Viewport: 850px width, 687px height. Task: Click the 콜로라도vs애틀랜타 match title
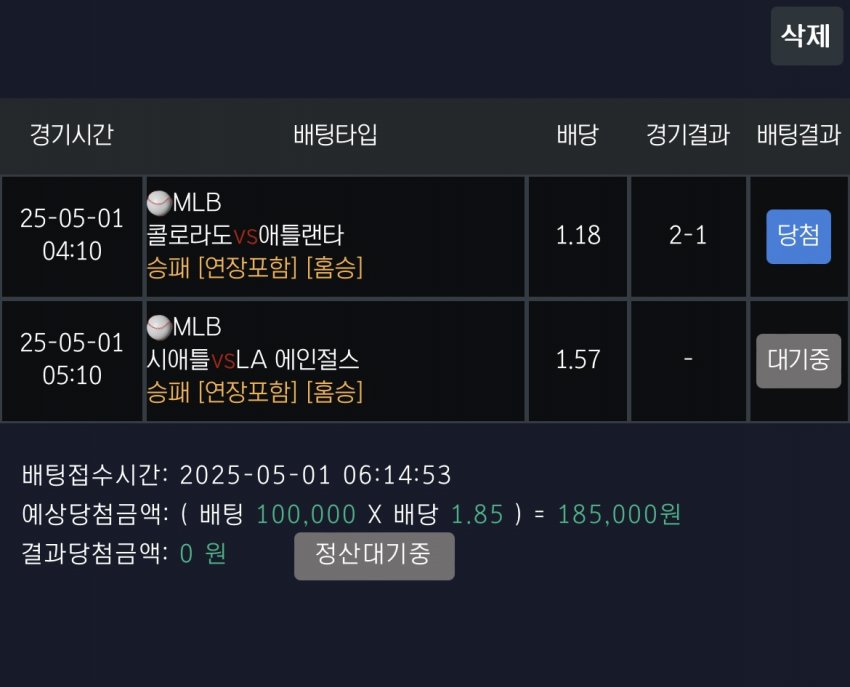[245, 235]
